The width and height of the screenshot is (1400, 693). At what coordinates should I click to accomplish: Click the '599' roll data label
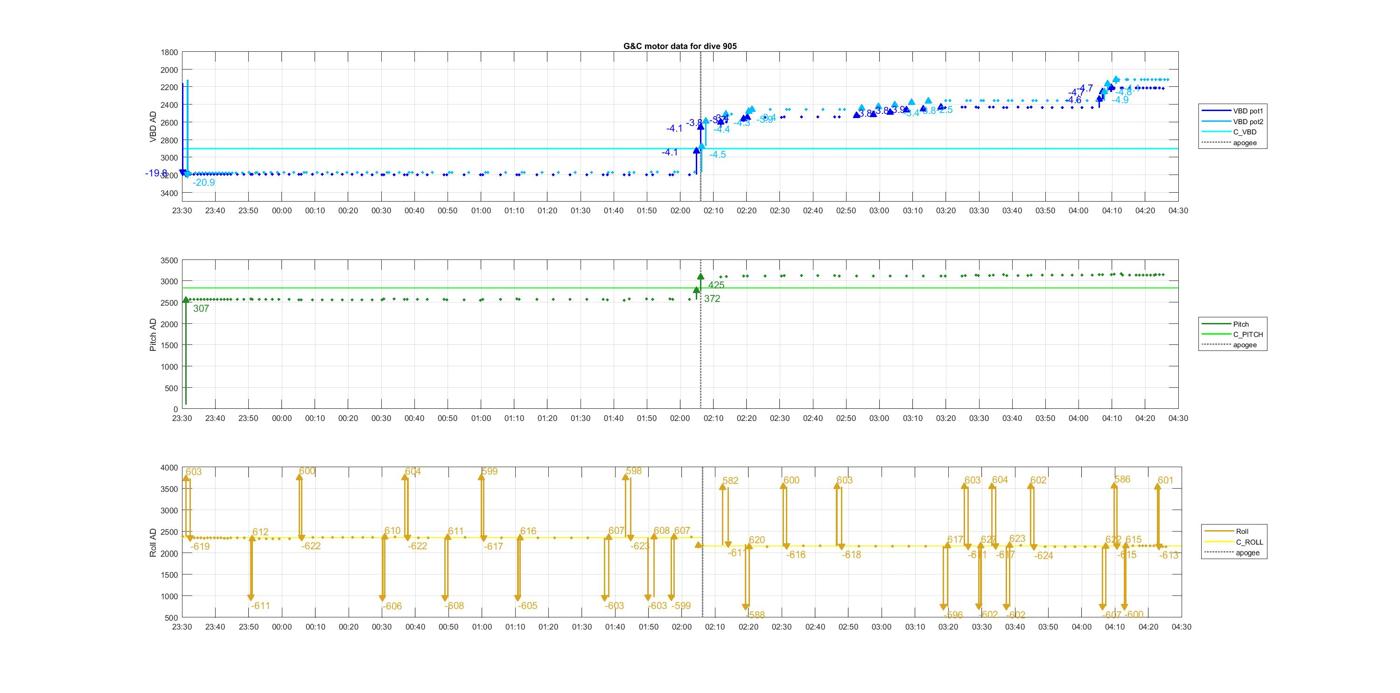click(490, 472)
